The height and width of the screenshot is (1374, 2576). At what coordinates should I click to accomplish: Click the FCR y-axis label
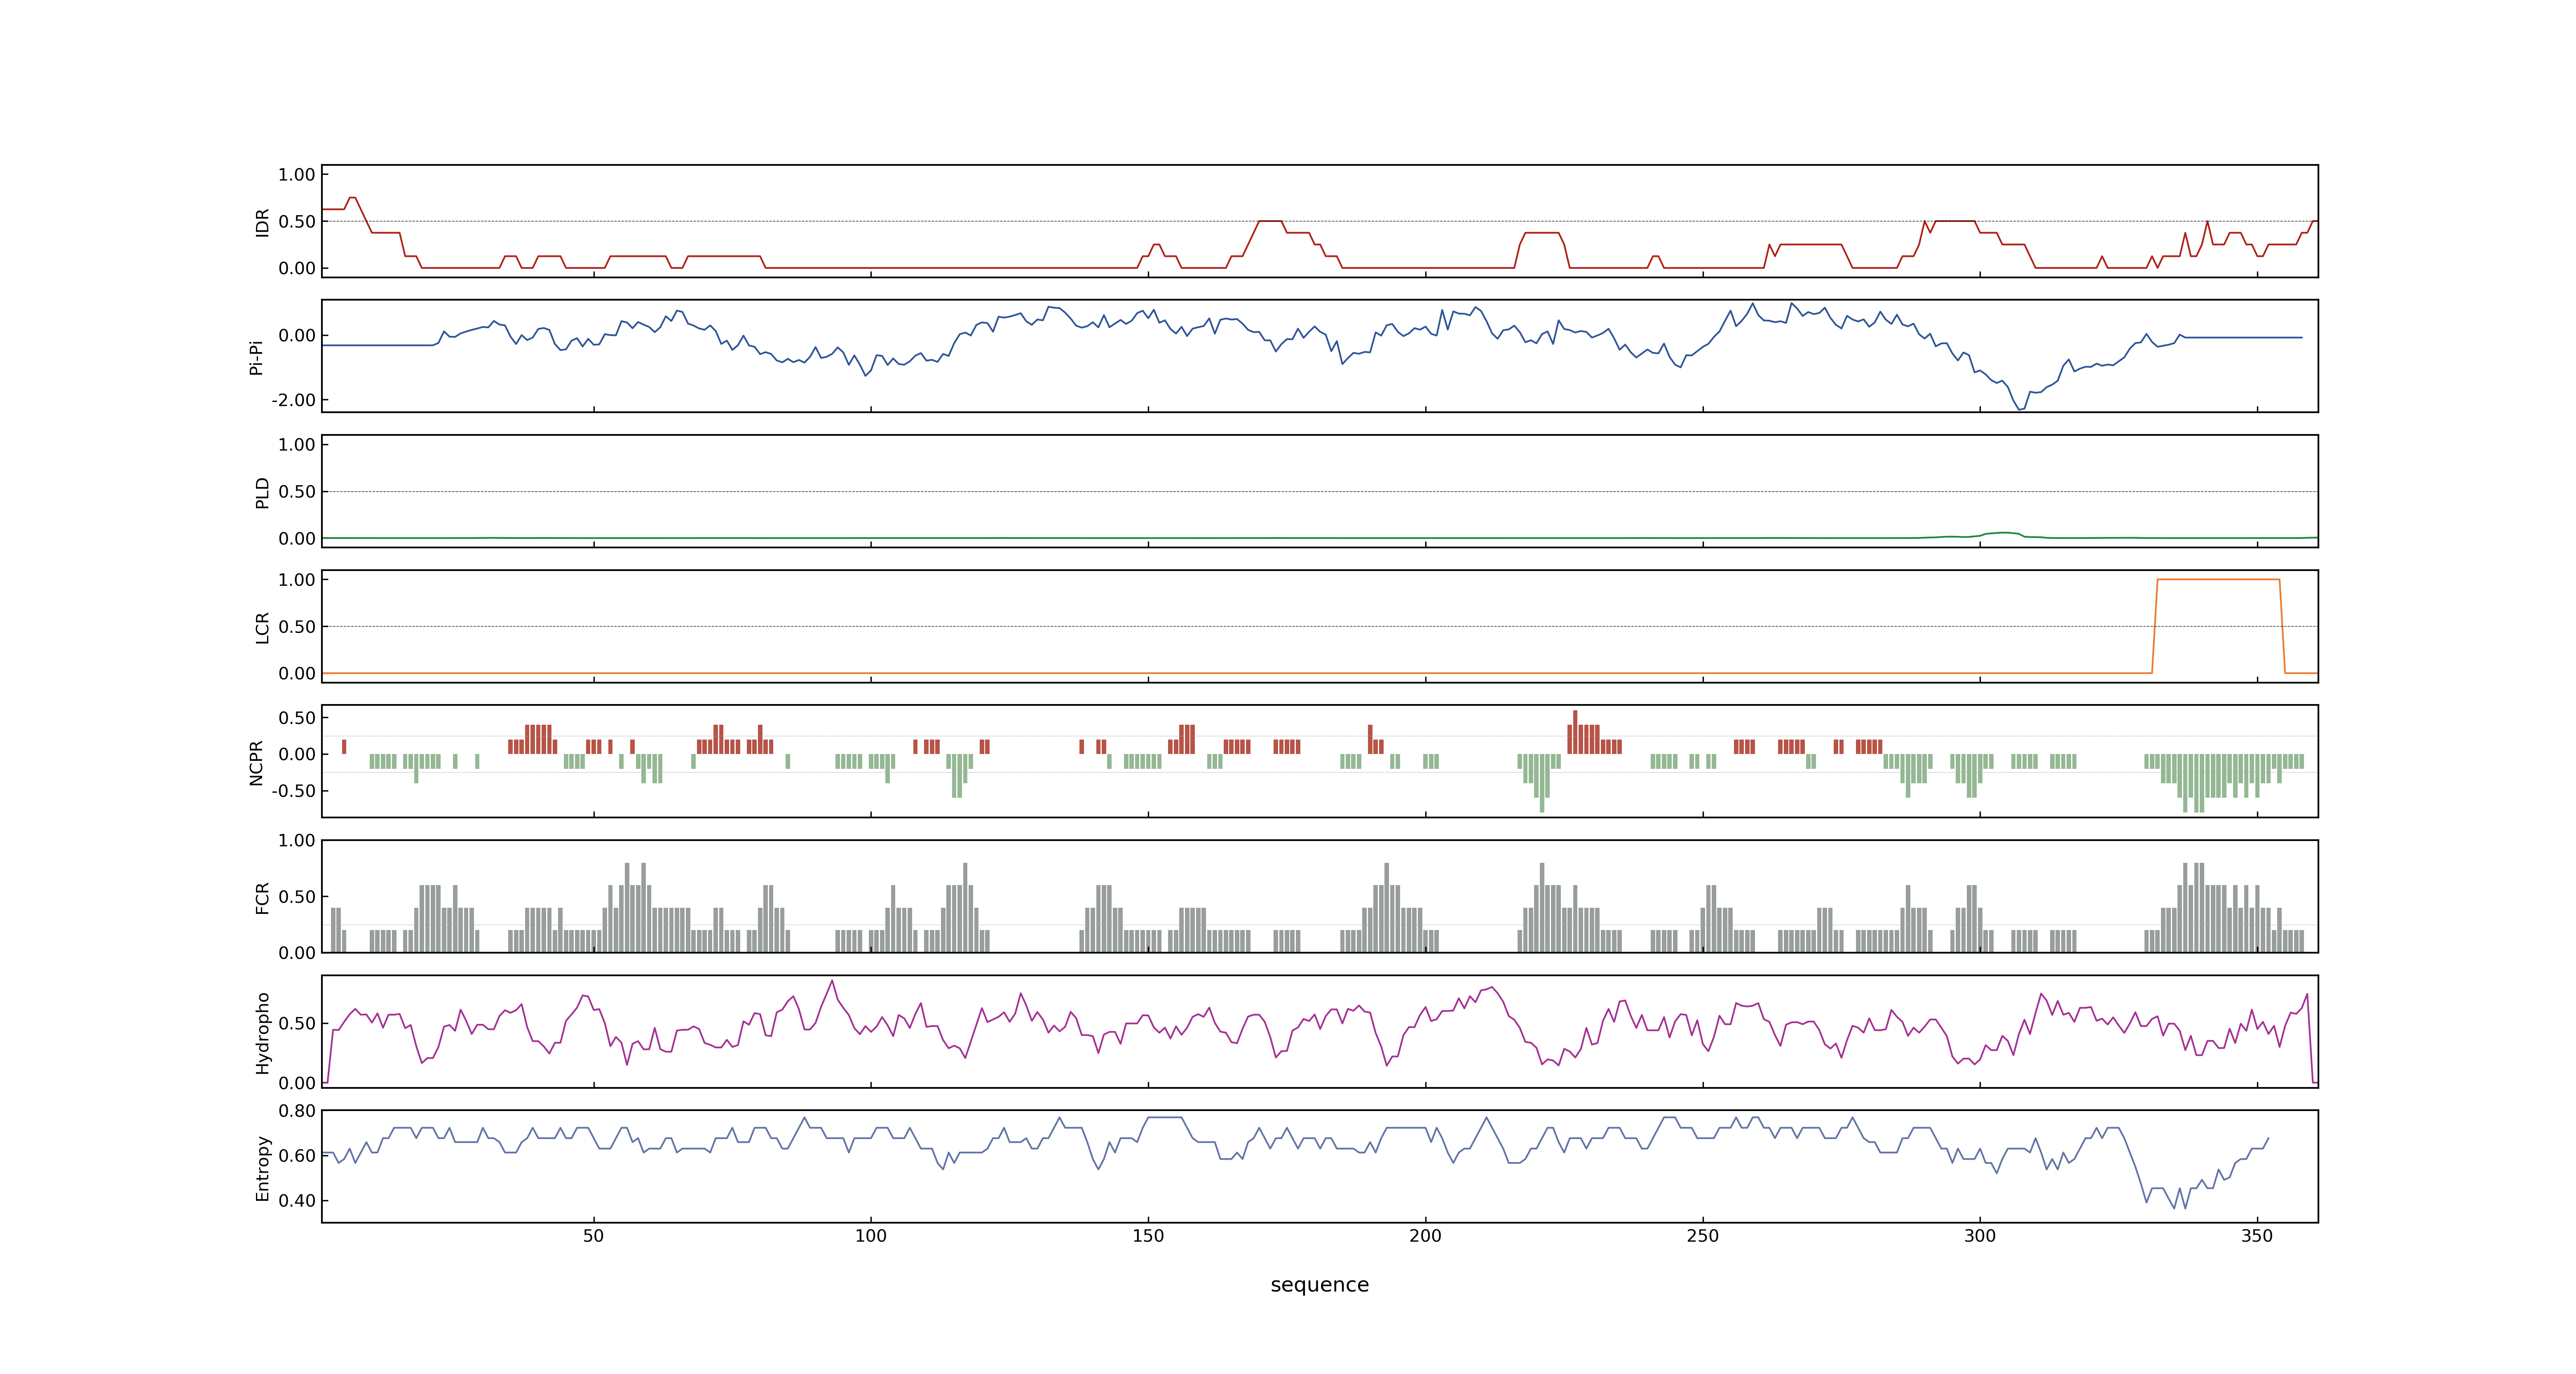point(262,898)
